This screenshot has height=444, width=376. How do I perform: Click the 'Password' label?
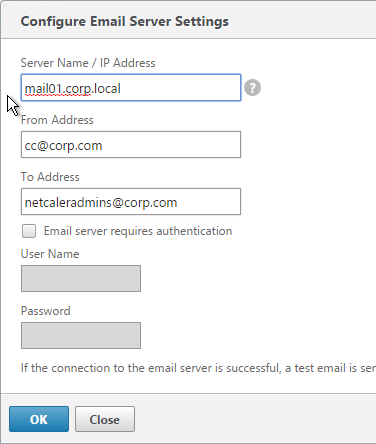(x=46, y=311)
